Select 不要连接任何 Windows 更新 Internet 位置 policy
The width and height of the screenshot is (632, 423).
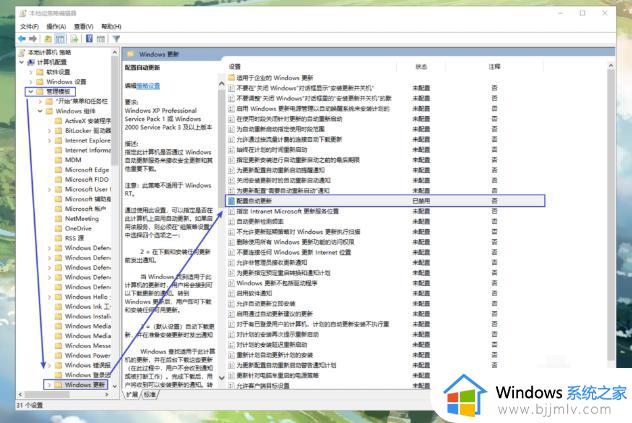point(293,252)
